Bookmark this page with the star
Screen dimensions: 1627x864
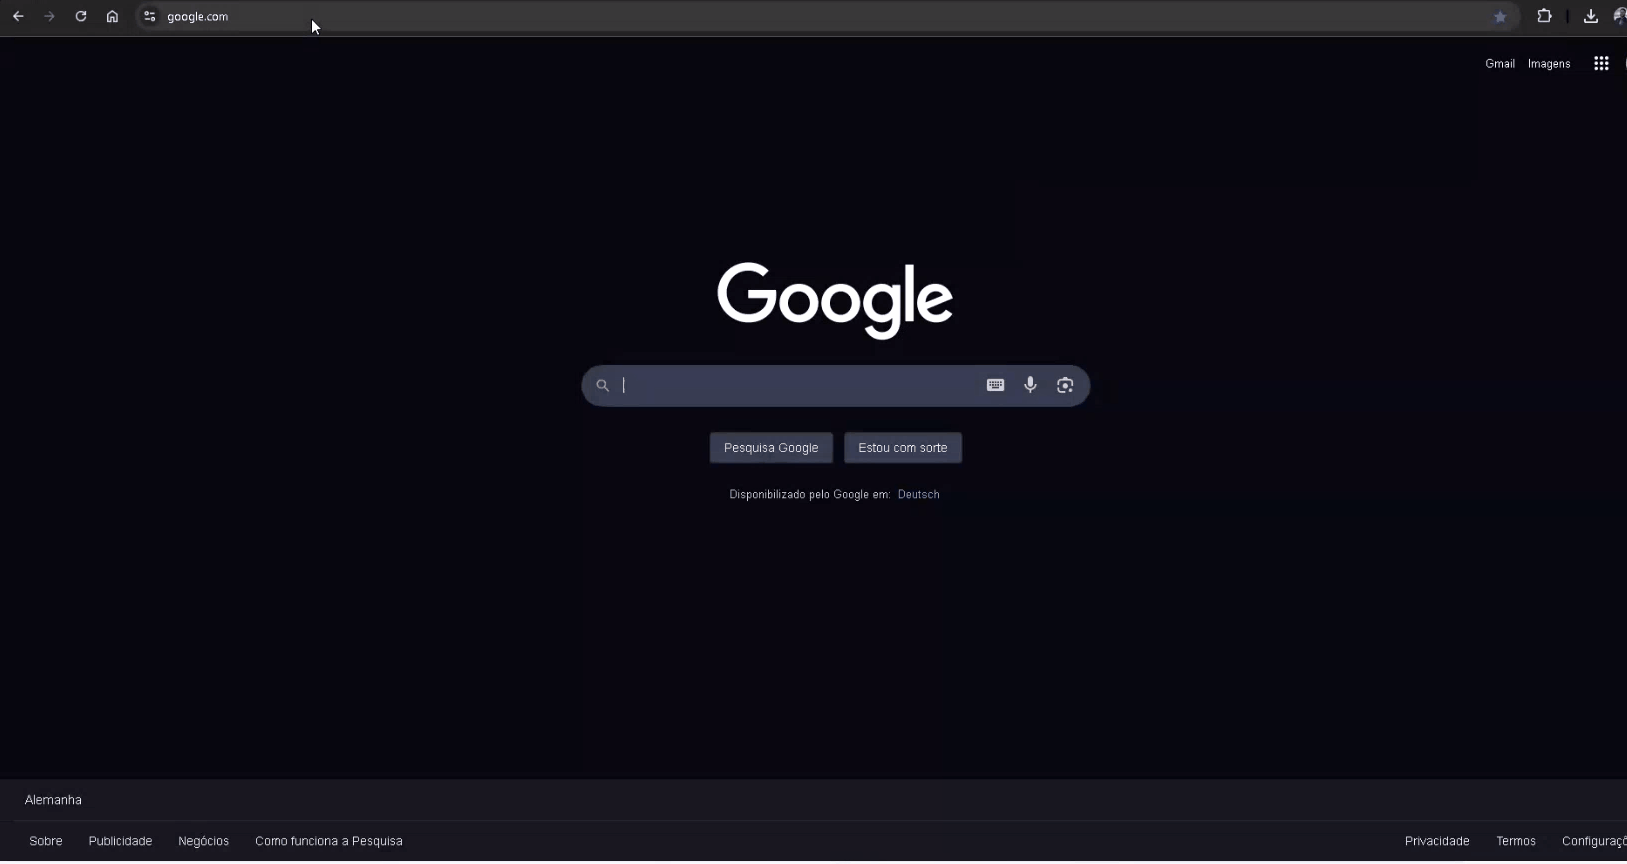click(1500, 17)
